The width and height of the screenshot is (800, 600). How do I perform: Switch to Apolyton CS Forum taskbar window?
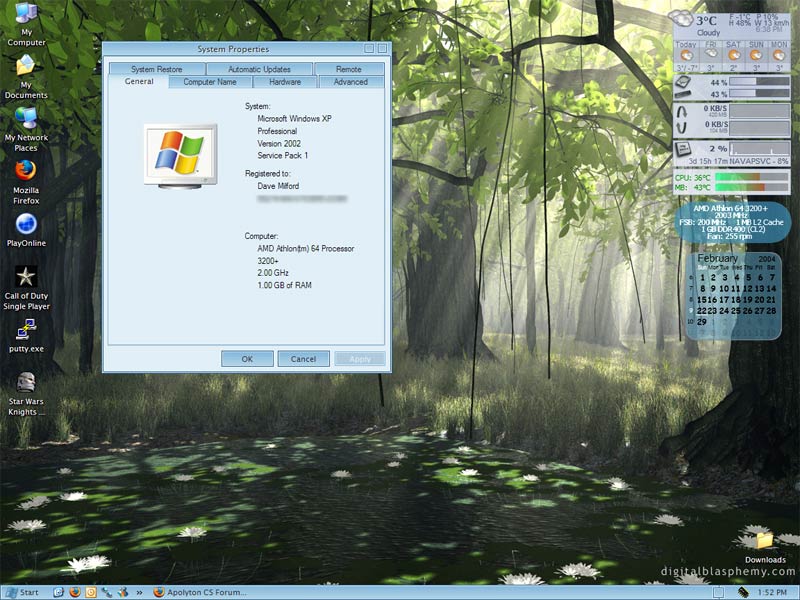point(200,592)
